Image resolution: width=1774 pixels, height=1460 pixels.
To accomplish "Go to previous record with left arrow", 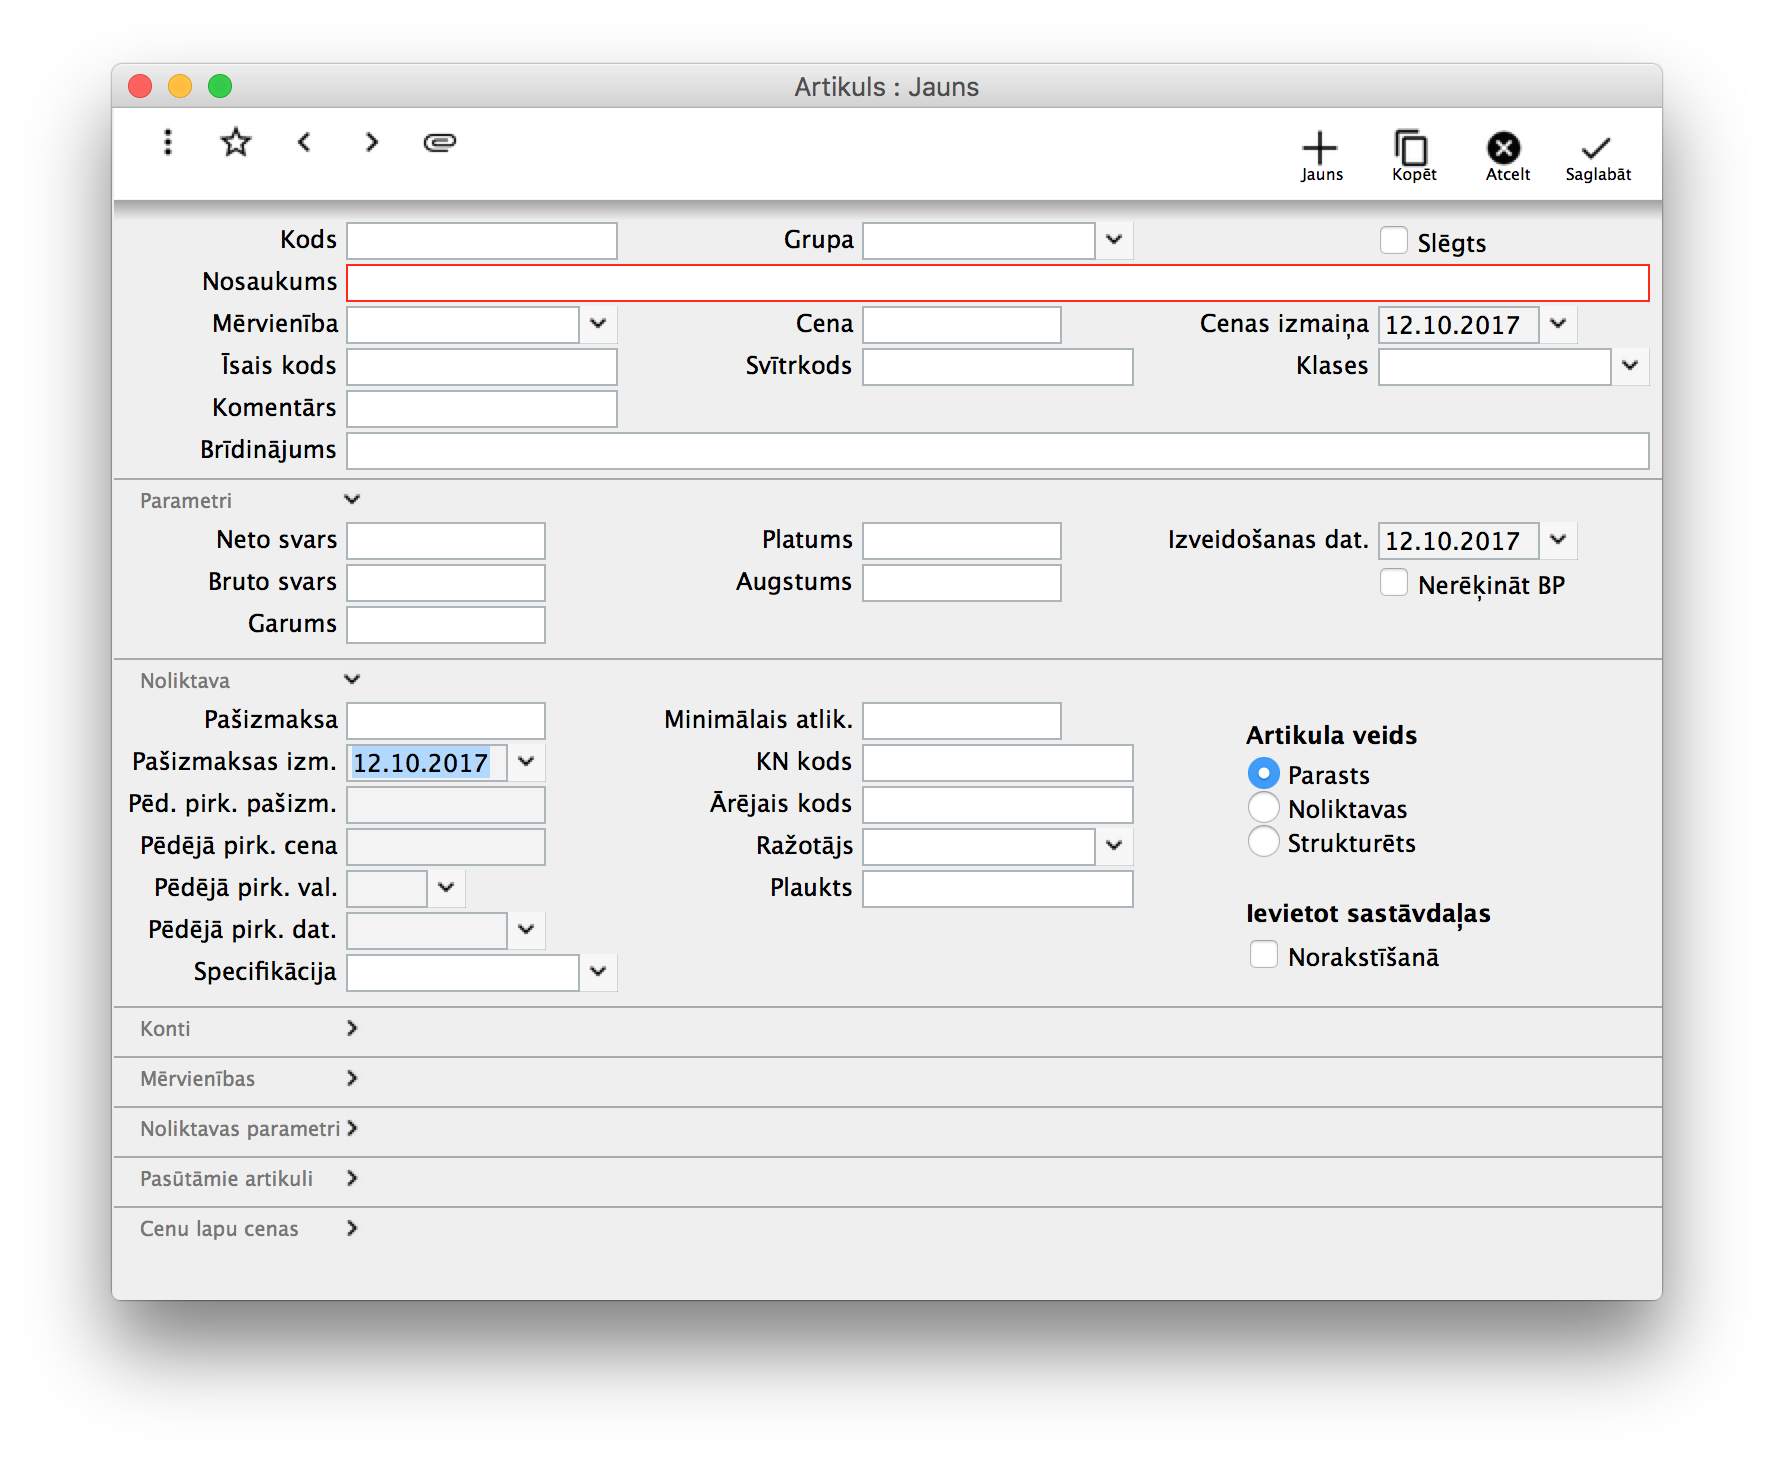I will (x=305, y=143).
